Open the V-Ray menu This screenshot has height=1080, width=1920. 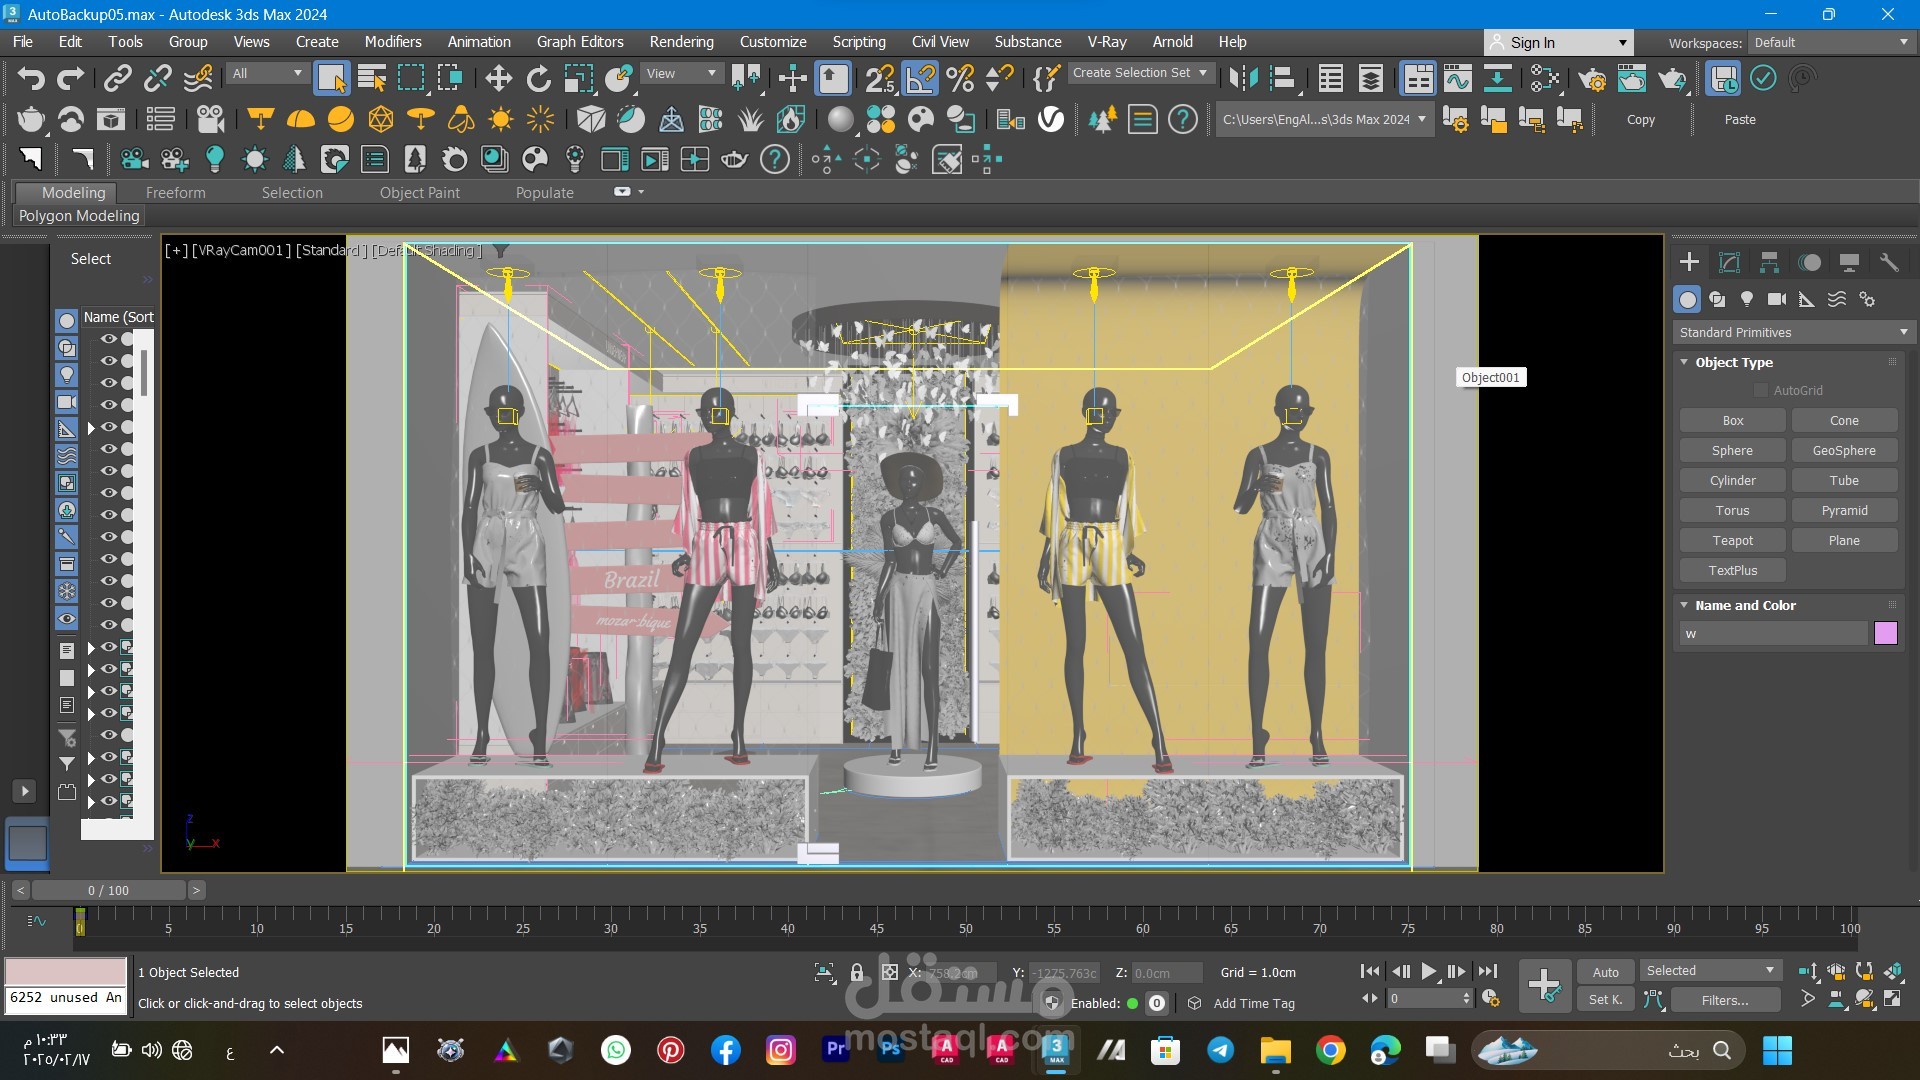[x=1107, y=42]
